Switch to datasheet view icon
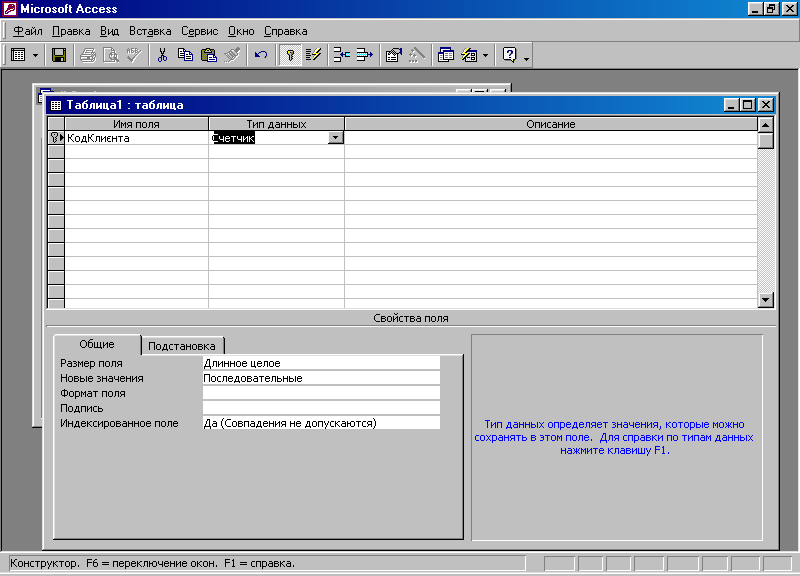800x576 pixels. coord(18,55)
